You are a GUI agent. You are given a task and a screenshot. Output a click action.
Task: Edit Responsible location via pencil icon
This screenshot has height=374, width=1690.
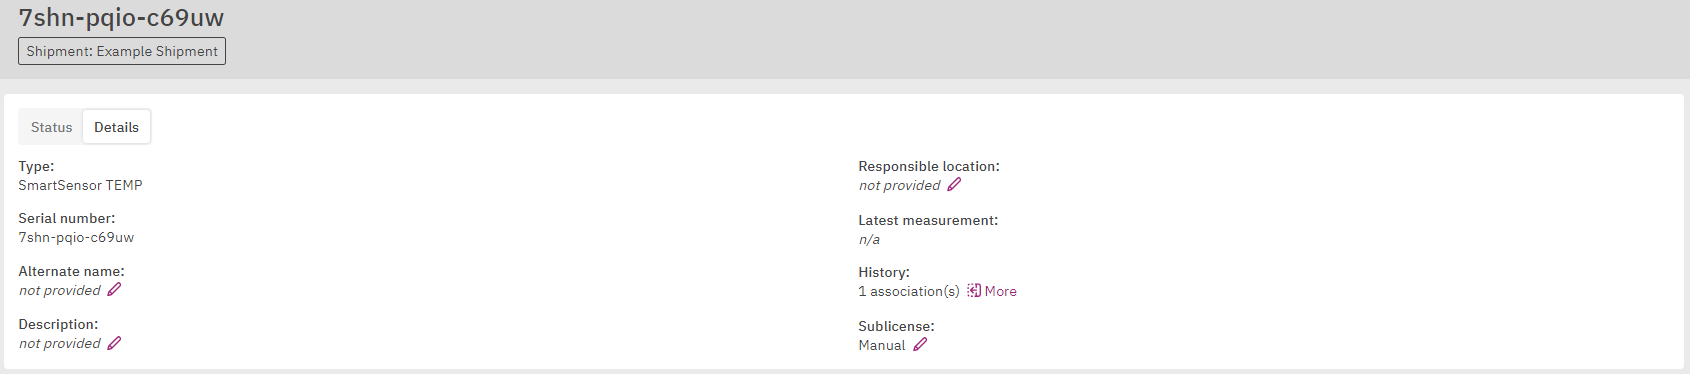954,185
